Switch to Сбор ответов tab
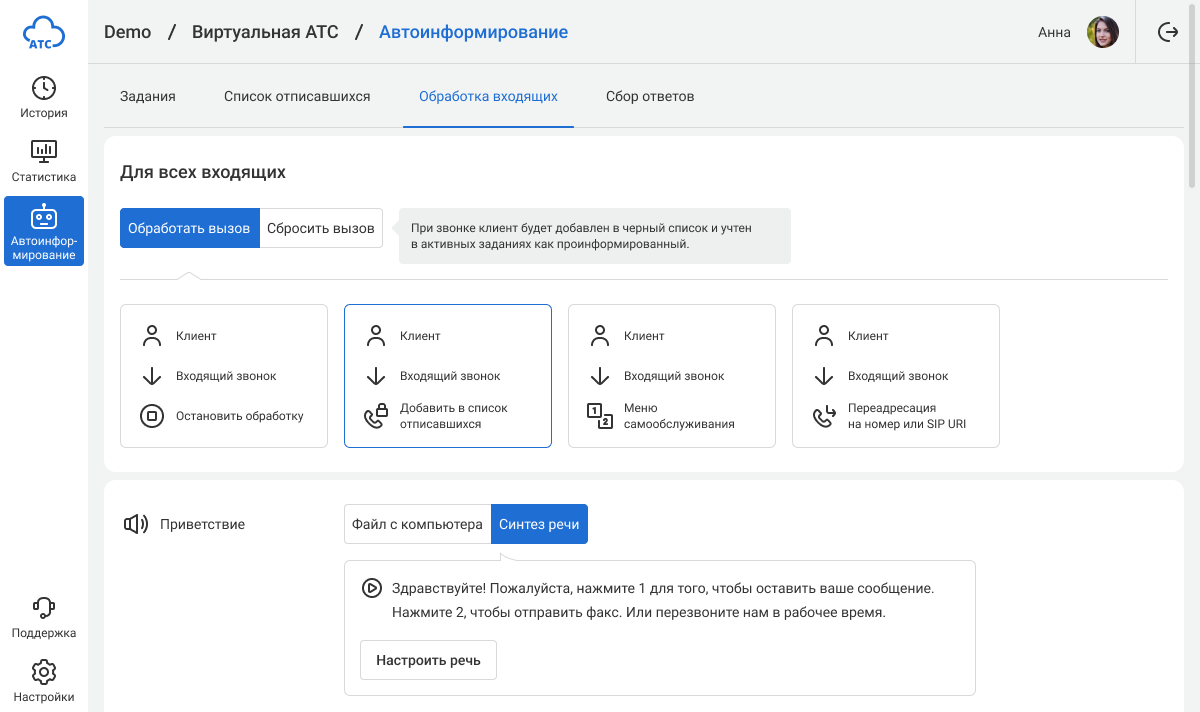The image size is (1200, 712). pos(650,97)
